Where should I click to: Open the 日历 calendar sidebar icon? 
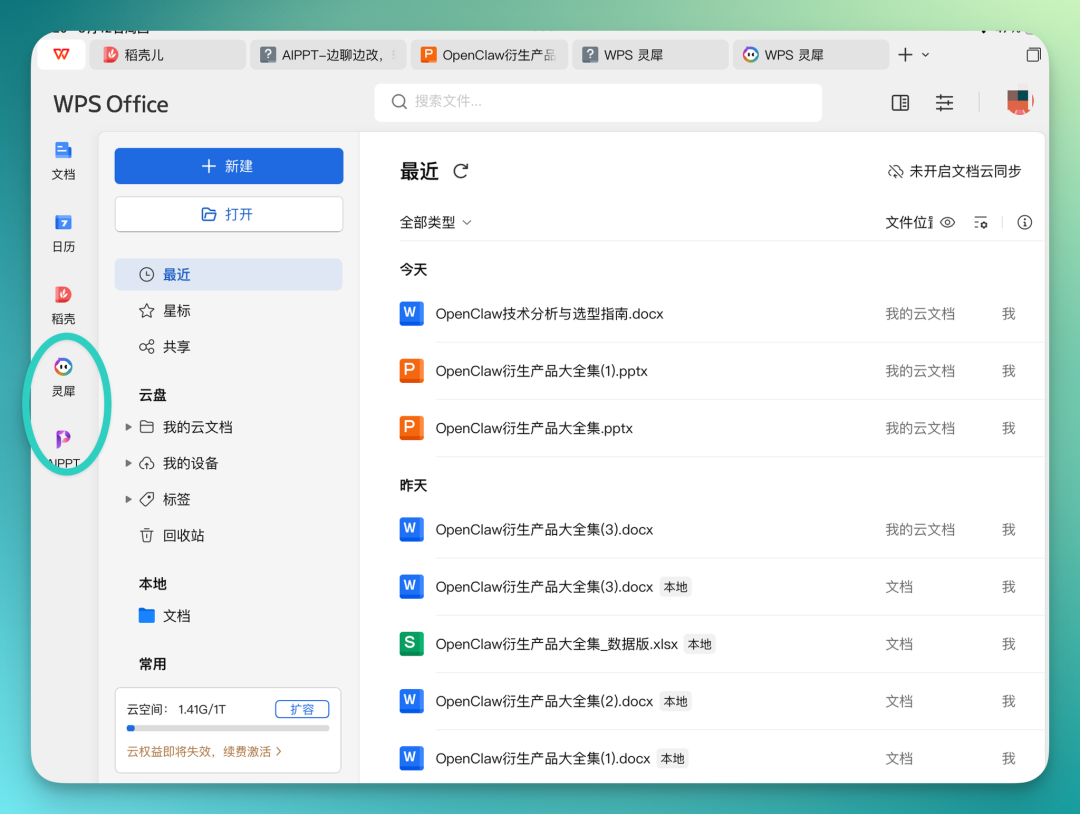(63, 222)
